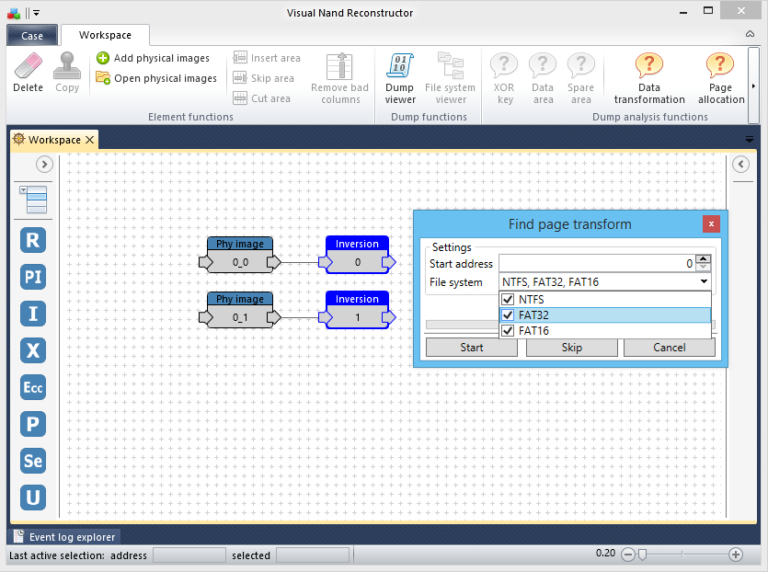Image resolution: width=768 pixels, height=572 pixels.
Task: Select the Phy image 0_1 node
Action: (240, 310)
